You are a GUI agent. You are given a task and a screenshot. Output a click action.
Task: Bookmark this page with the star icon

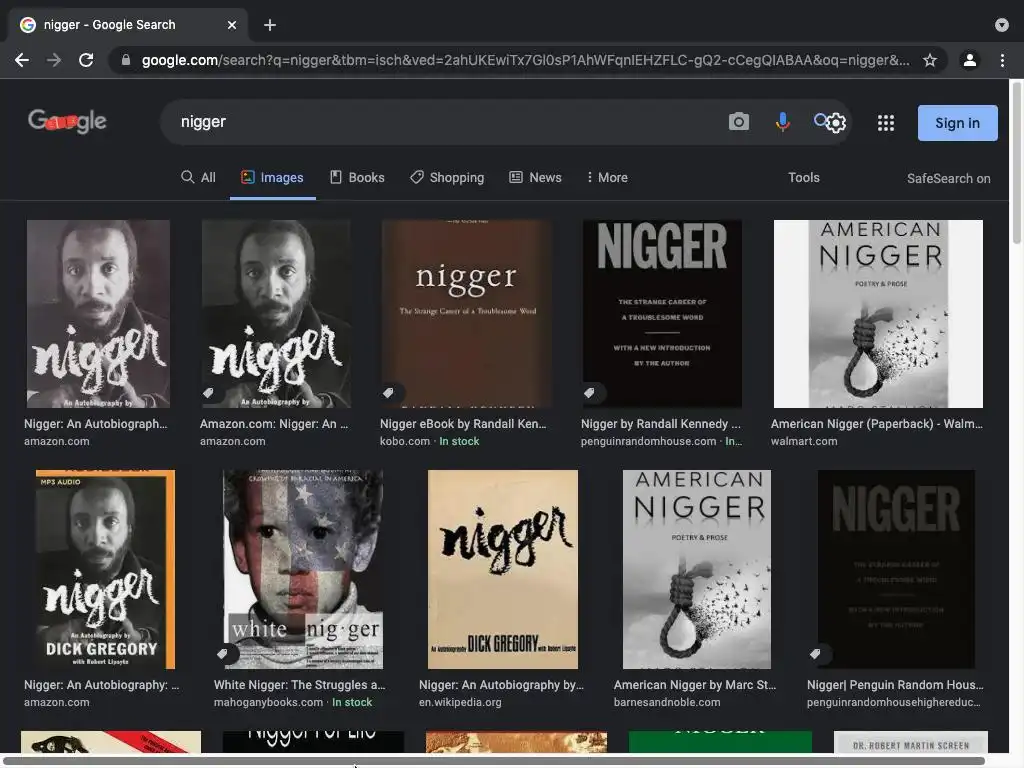[x=930, y=60]
